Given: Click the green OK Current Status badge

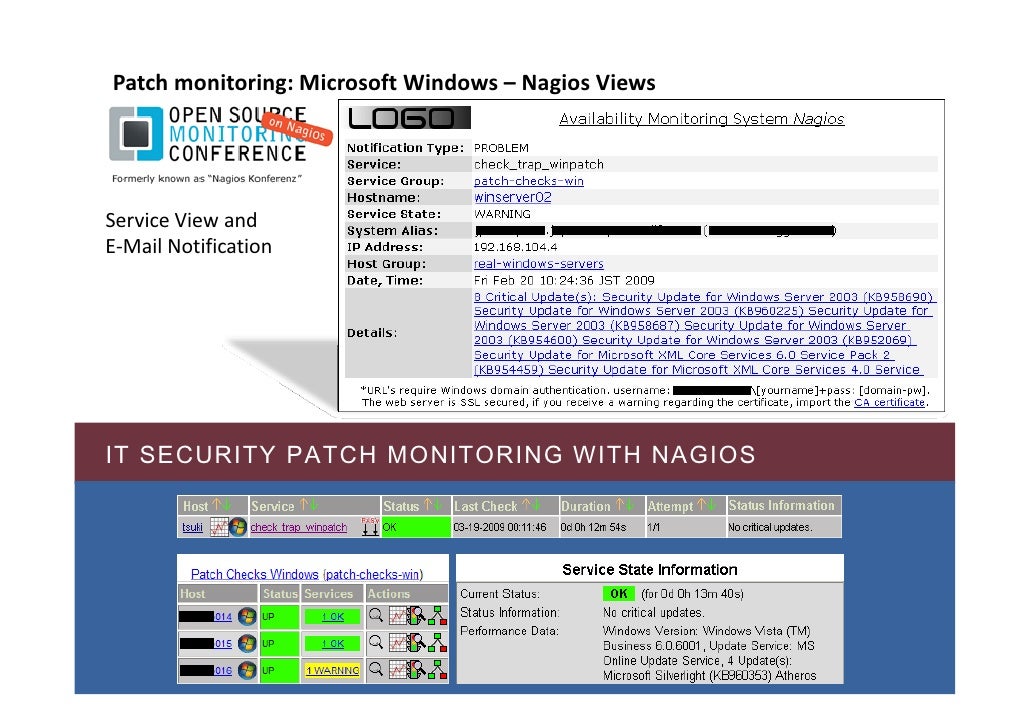Looking at the screenshot, I should 619,593.
